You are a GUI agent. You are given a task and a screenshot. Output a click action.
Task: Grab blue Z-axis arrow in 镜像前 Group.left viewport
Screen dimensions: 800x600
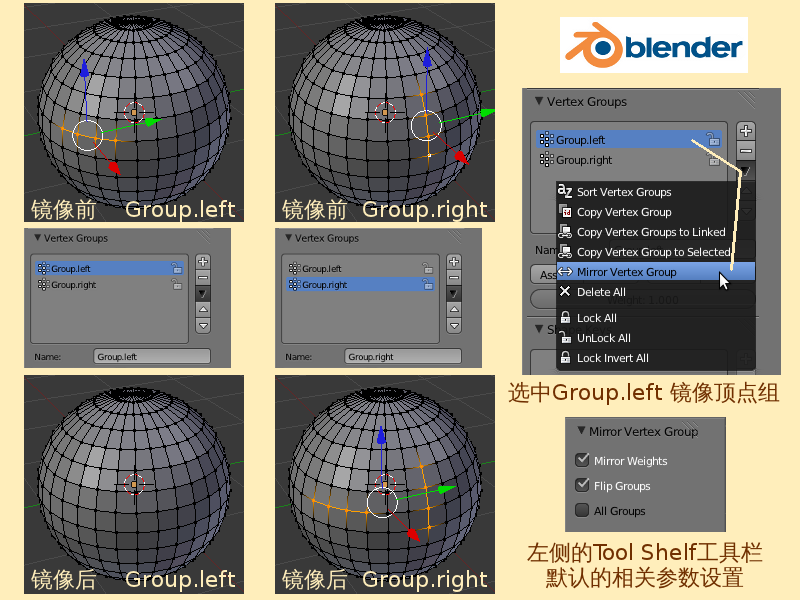(85, 69)
